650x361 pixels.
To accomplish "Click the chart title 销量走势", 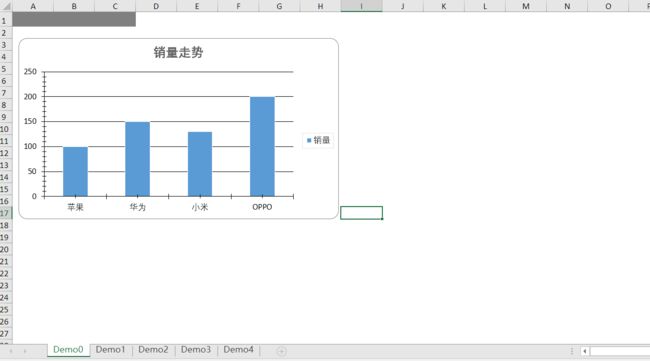I will [178, 52].
